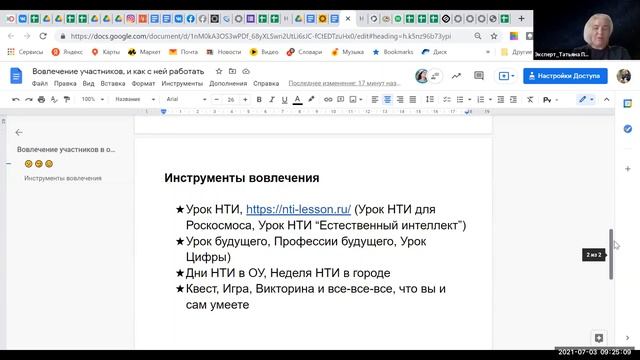Align text to the right
640x360 pixels.
coord(400,100)
